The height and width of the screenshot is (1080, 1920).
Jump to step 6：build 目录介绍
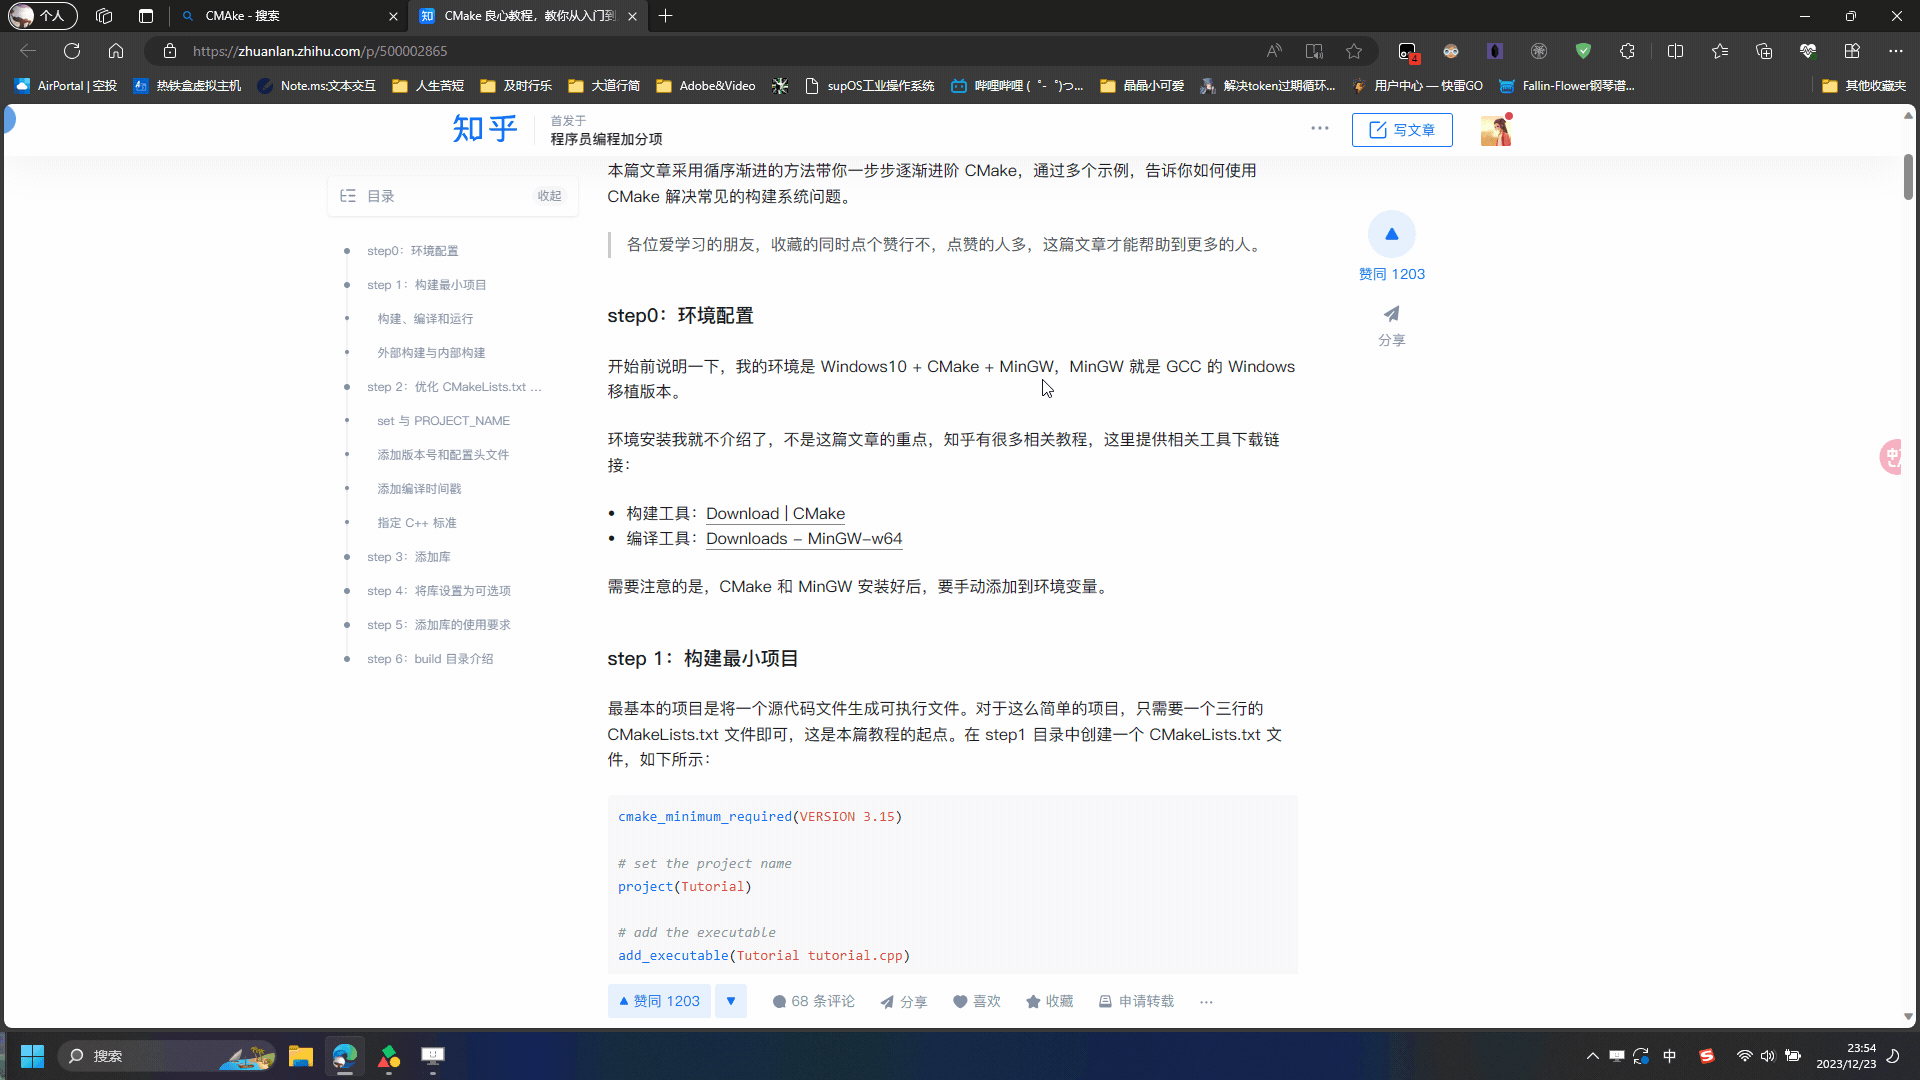(430, 659)
